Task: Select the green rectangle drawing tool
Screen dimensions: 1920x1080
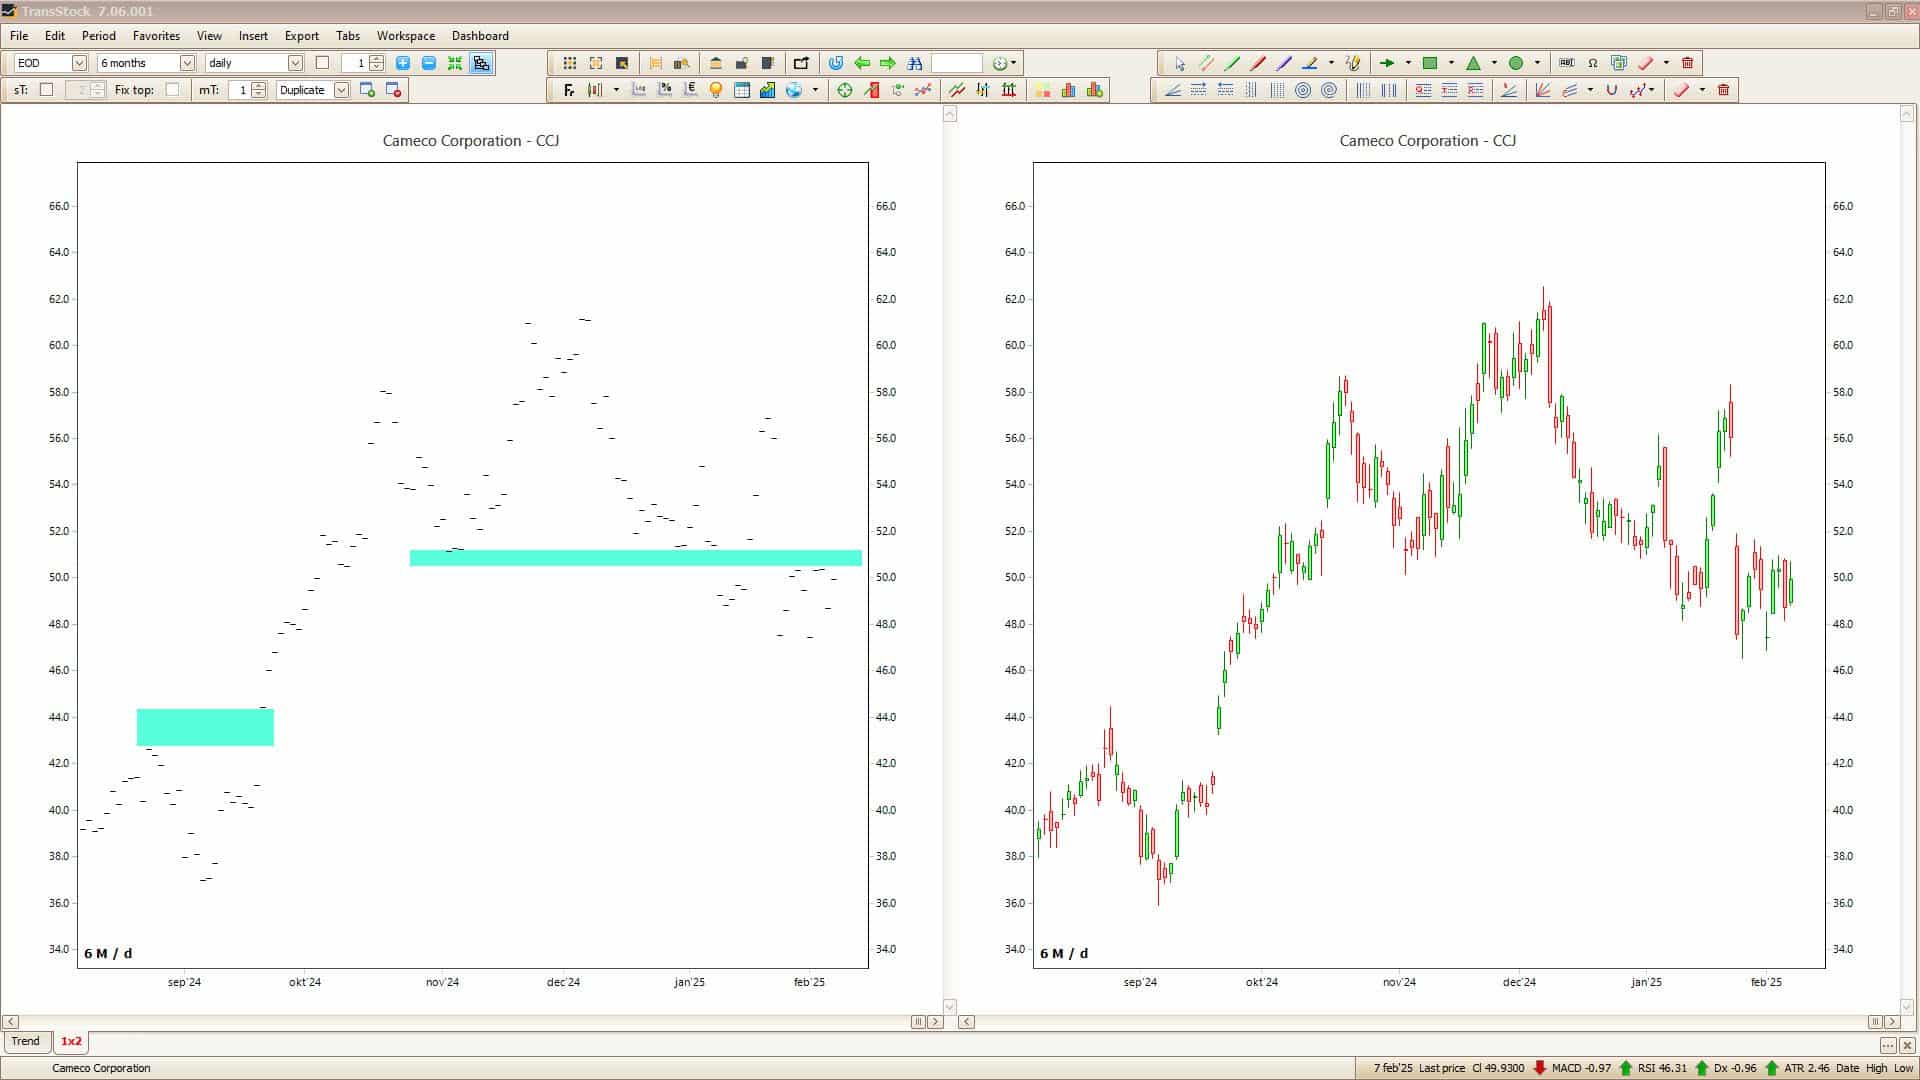Action: (1430, 63)
